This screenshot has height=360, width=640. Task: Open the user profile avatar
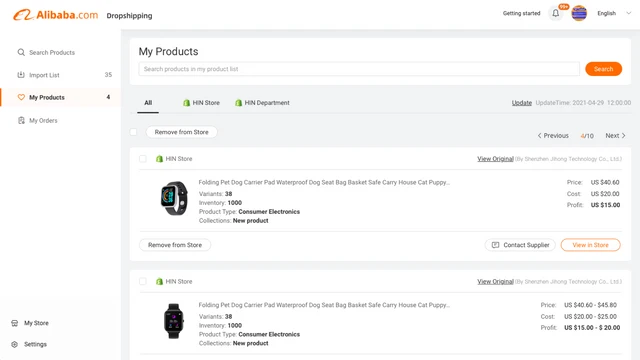tap(579, 13)
